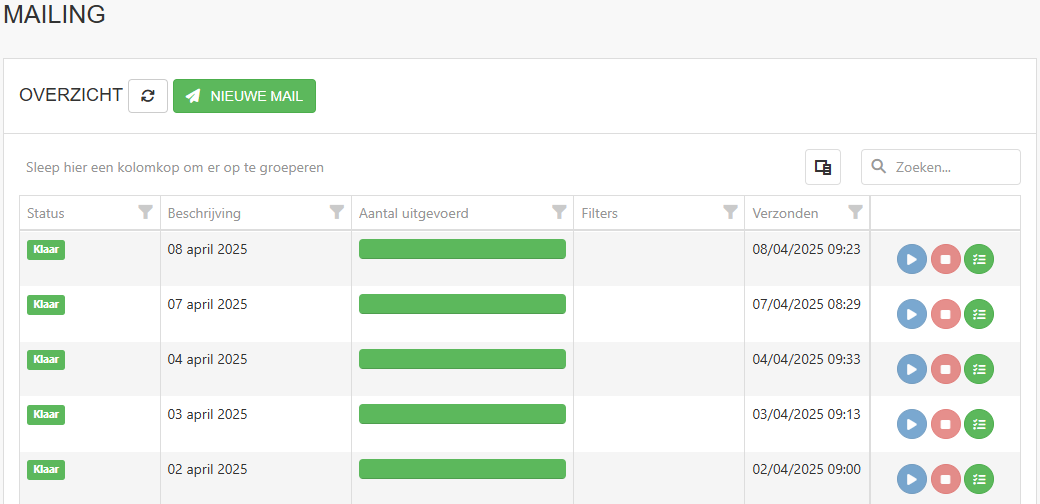
Task: Open the Aantal uitgevoerd column filter
Action: (x=559, y=212)
